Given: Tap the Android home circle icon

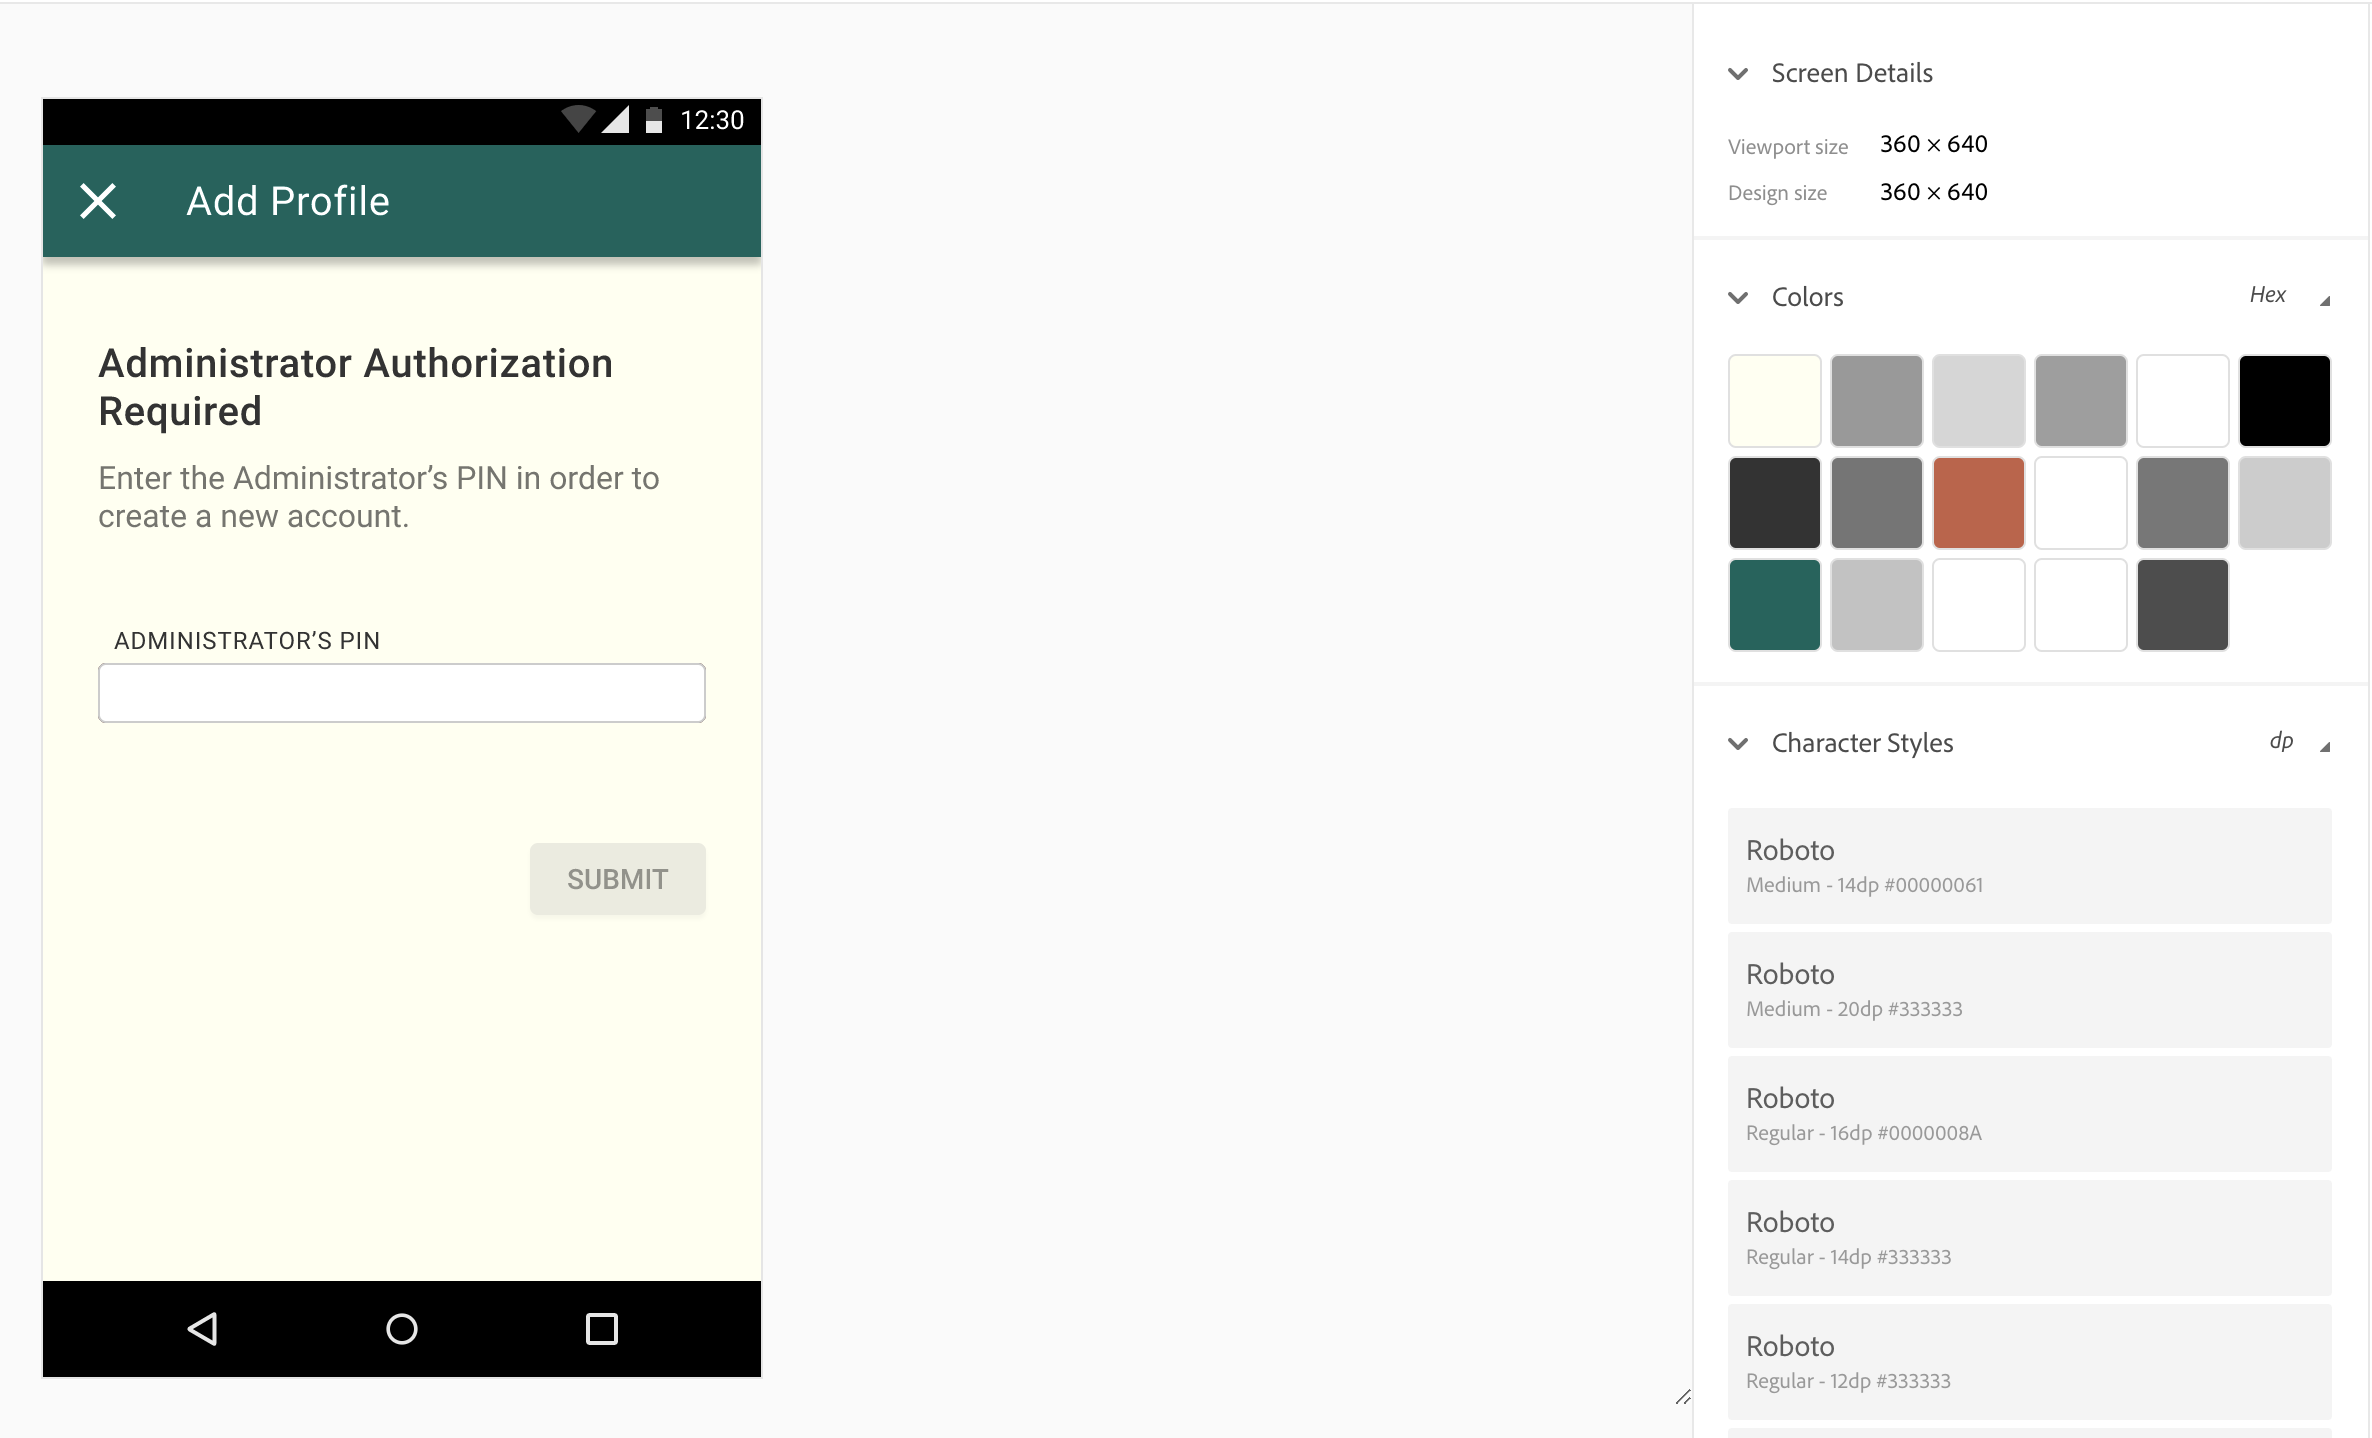Looking at the screenshot, I should (x=402, y=1328).
